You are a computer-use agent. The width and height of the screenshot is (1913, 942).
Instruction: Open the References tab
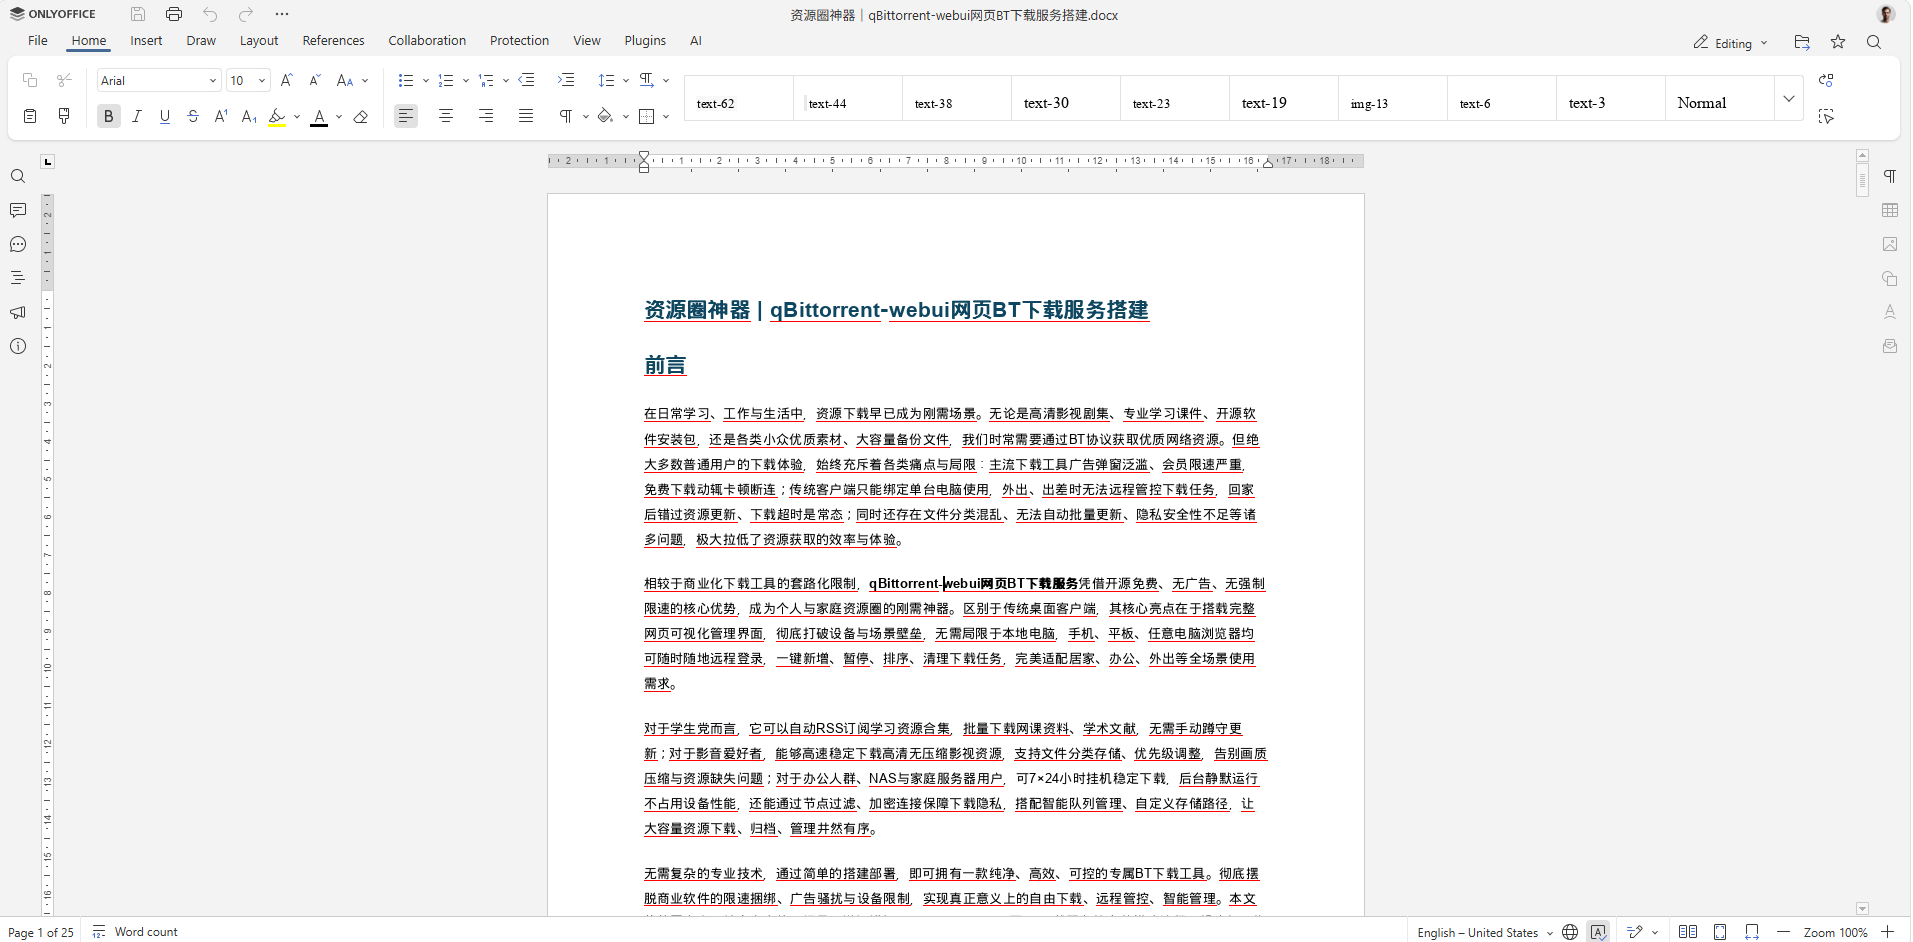[333, 41]
